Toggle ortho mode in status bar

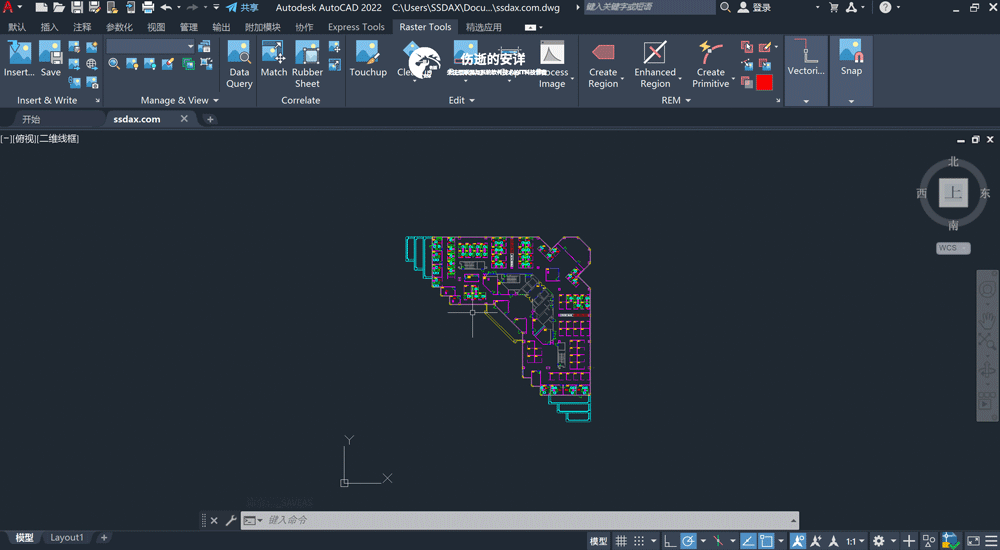click(670, 541)
